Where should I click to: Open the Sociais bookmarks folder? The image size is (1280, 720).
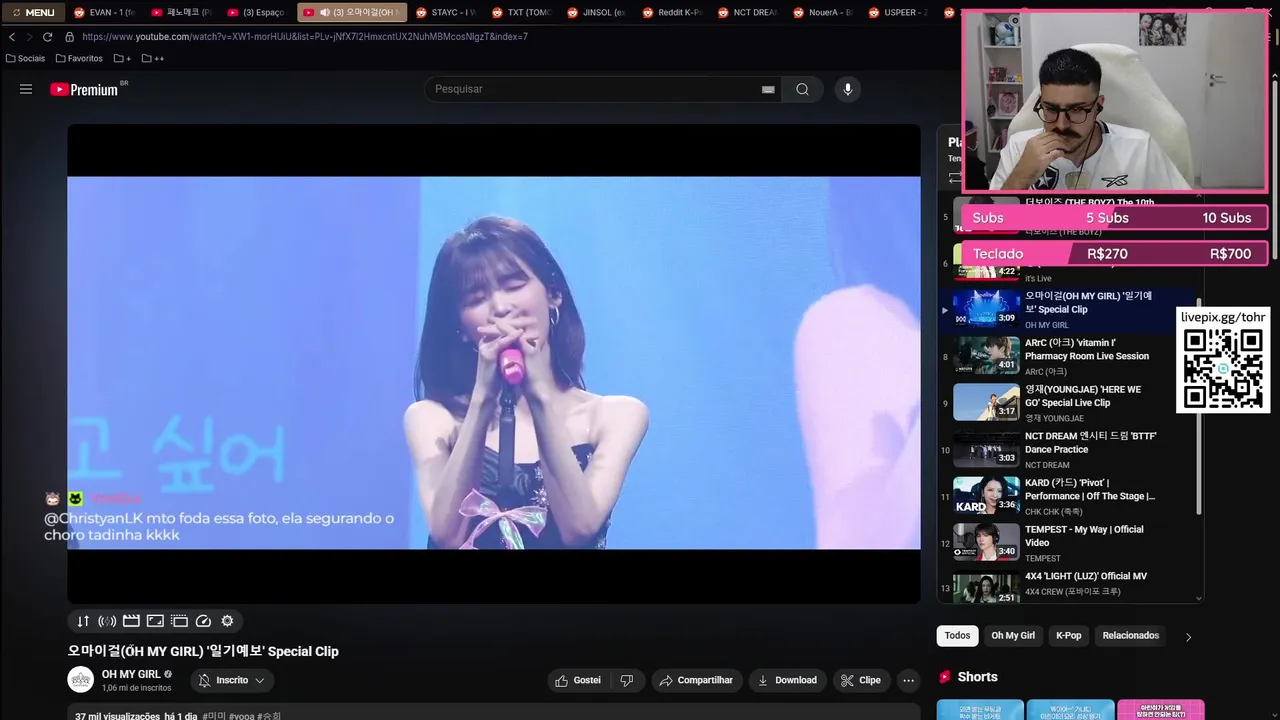(x=25, y=58)
